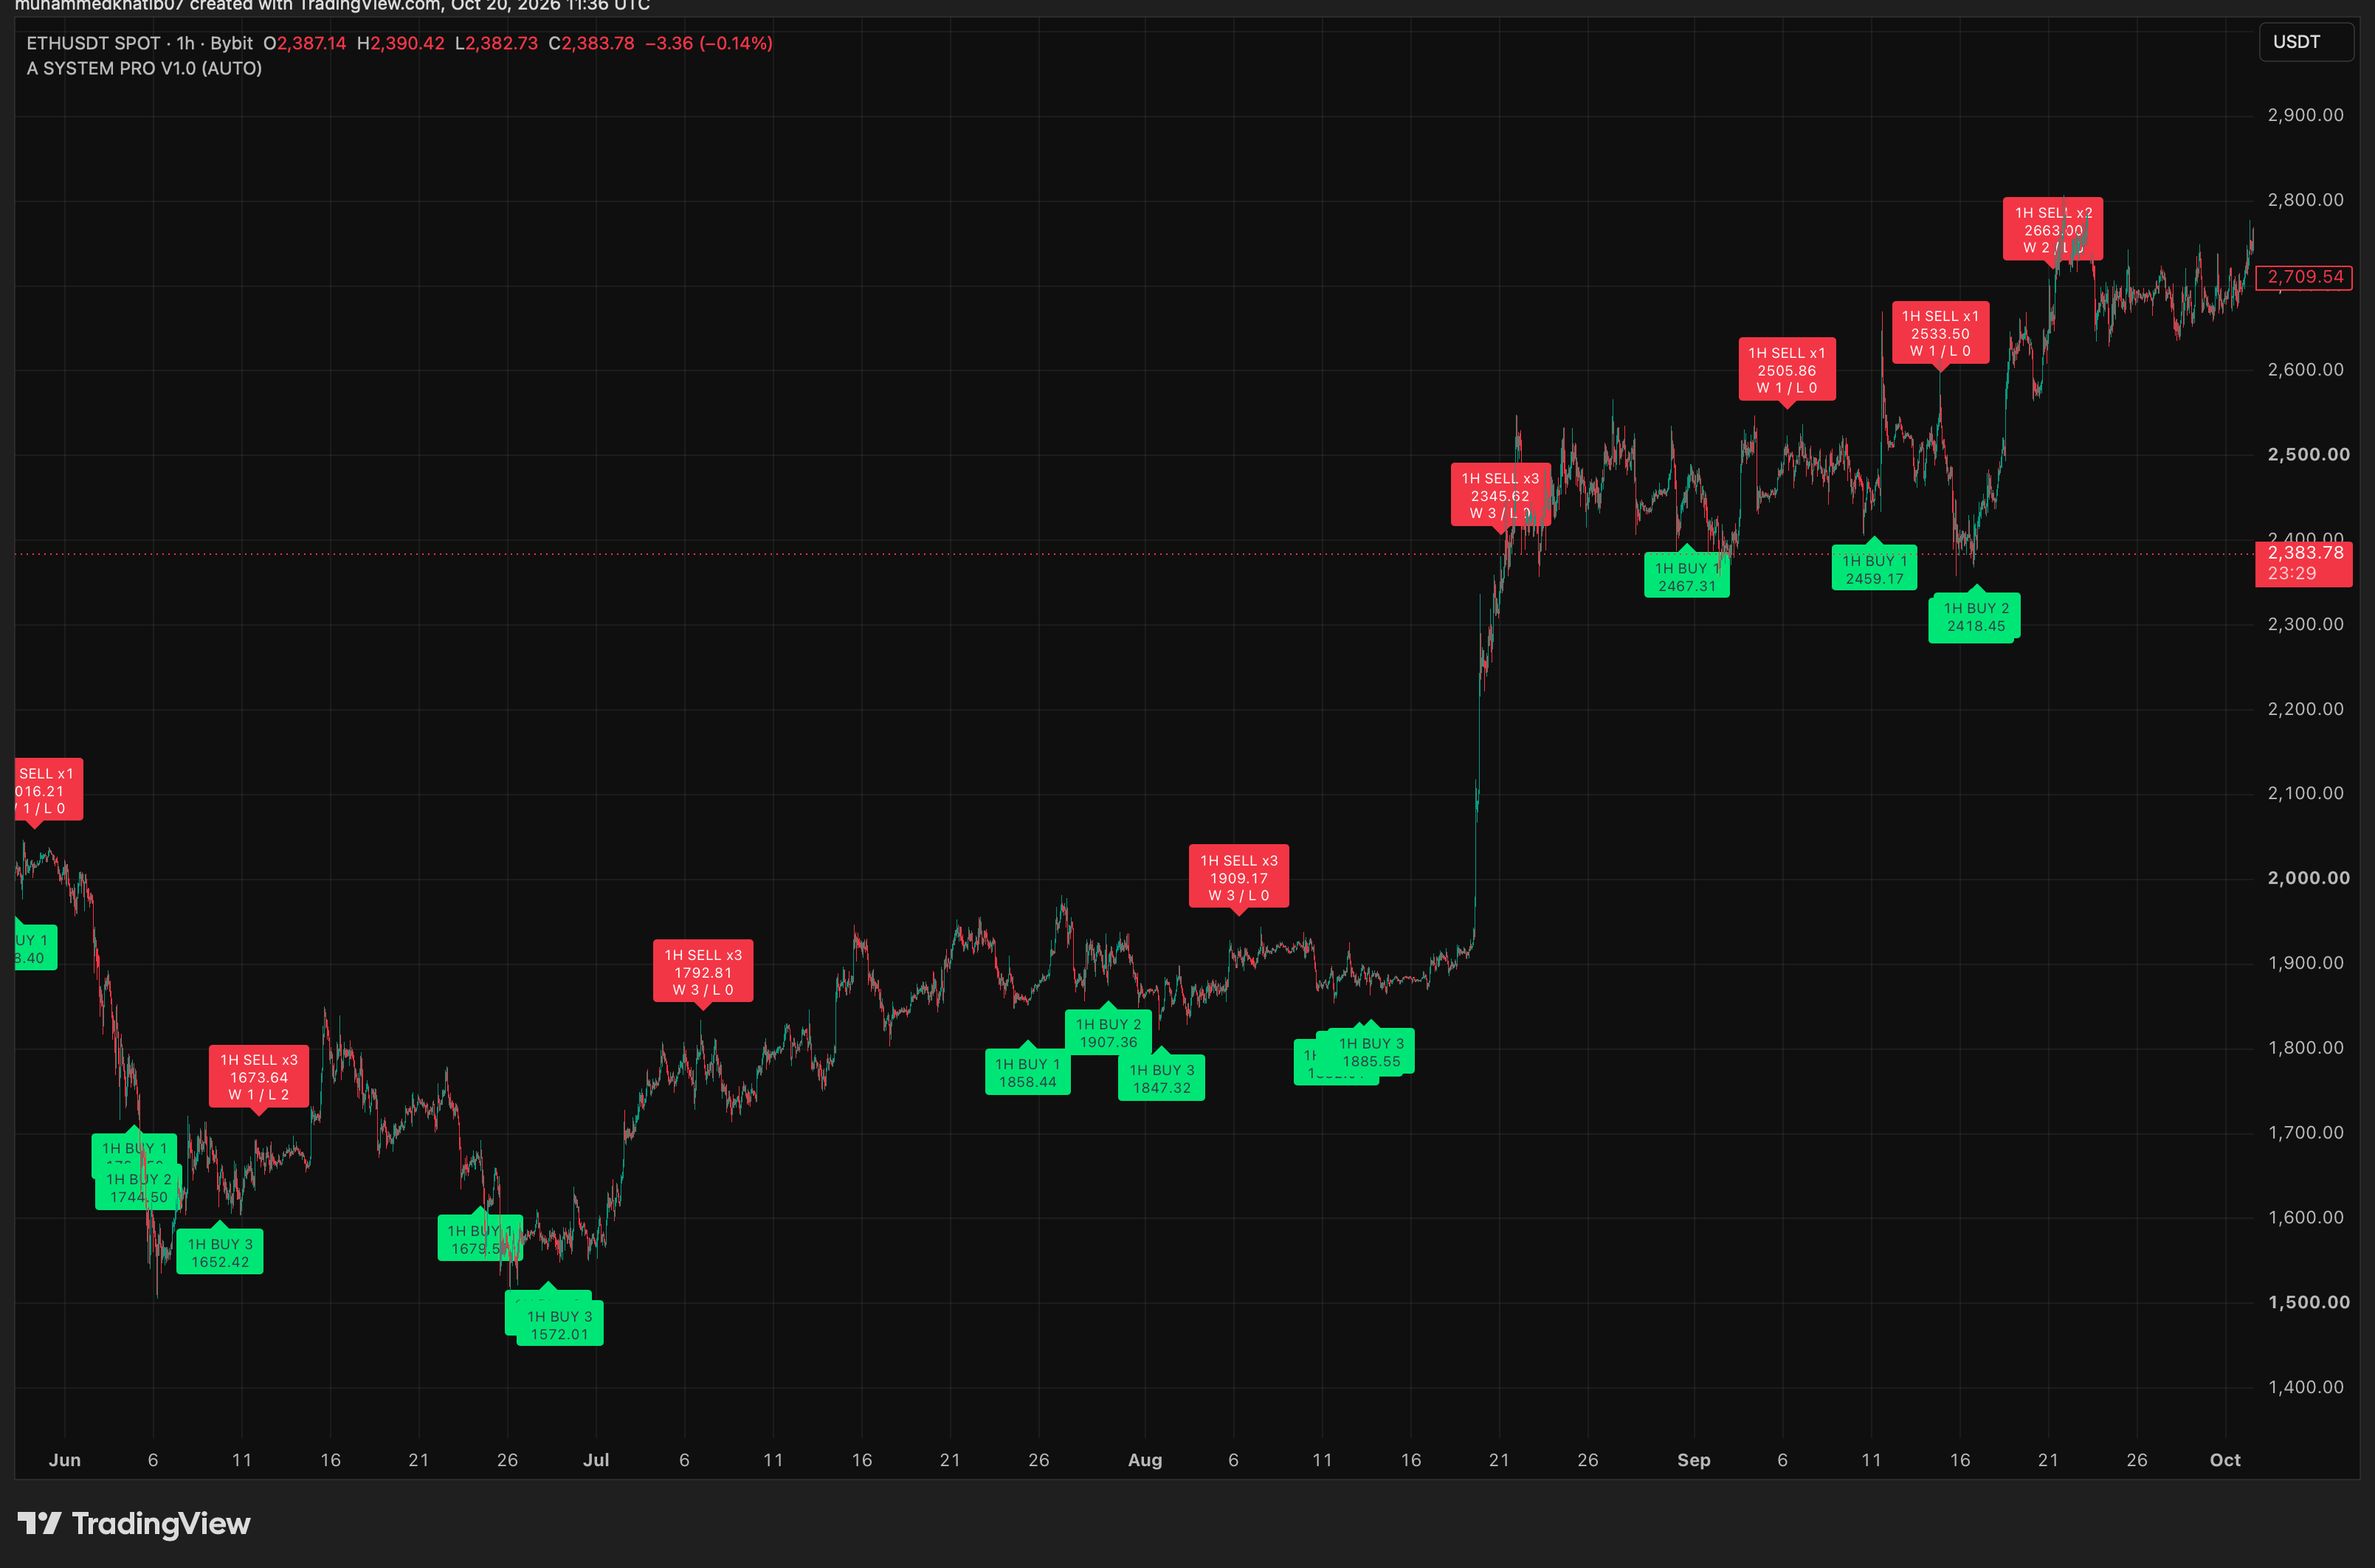Click the 1H BUY 2 2418.45 label

(x=1975, y=616)
